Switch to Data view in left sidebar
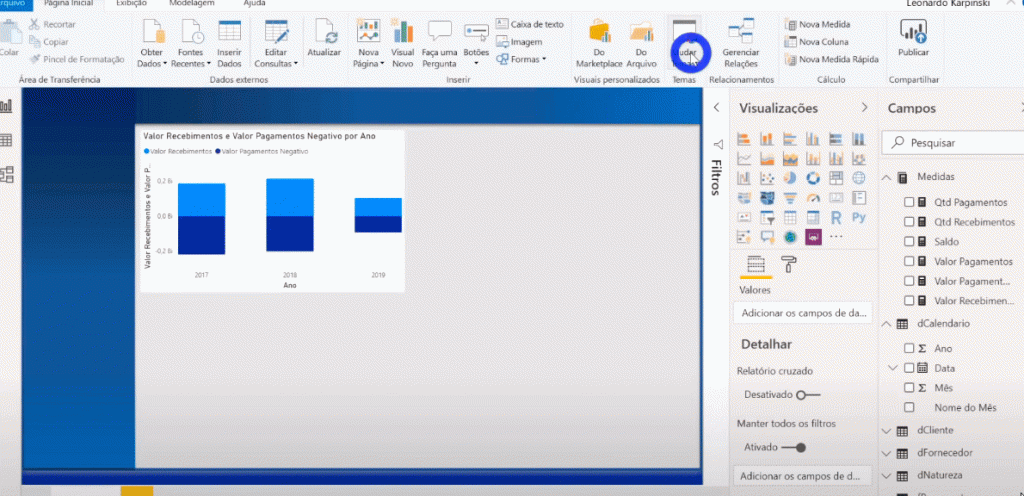The image size is (1024, 496). pos(7,140)
